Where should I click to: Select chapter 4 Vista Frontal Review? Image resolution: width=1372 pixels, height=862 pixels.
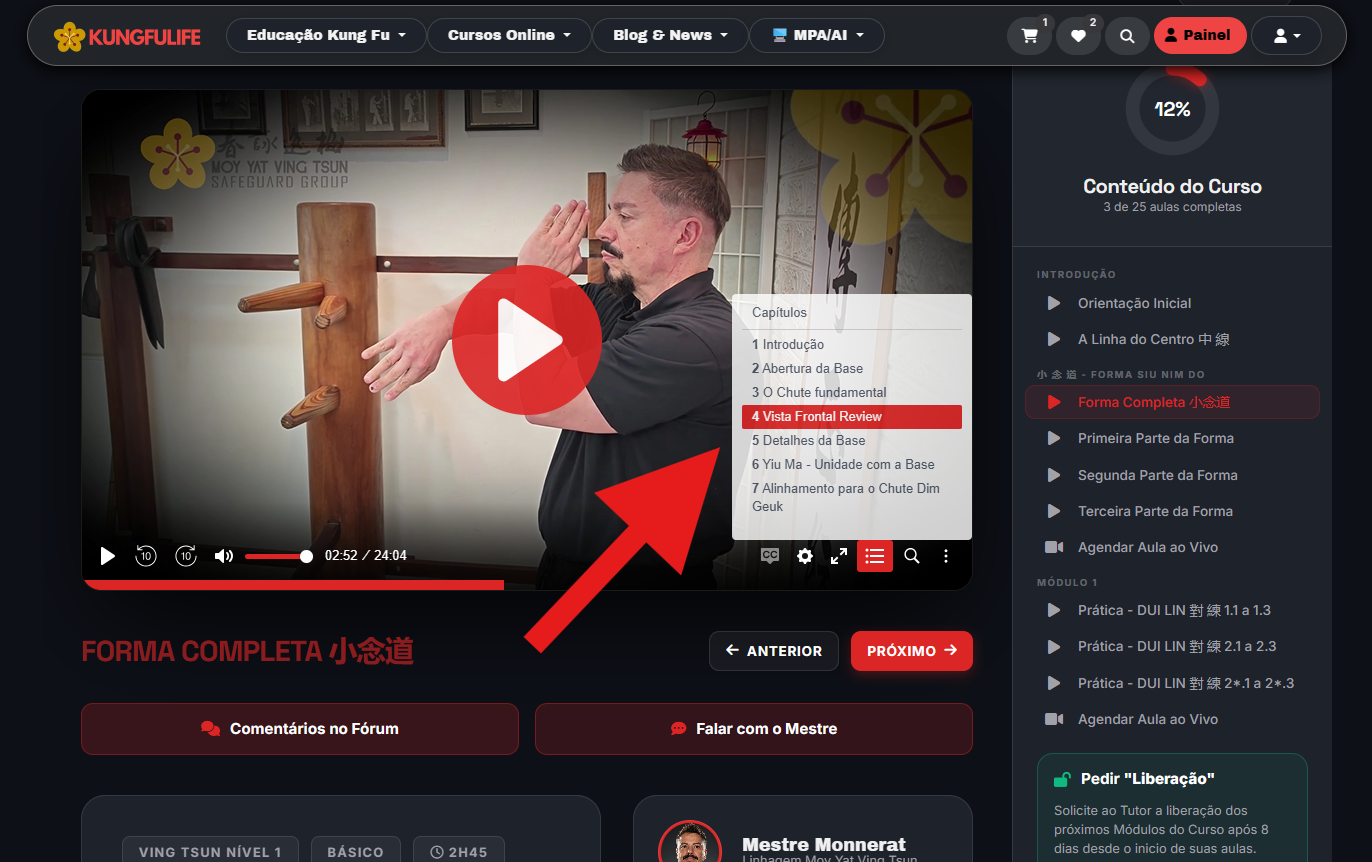[852, 416]
